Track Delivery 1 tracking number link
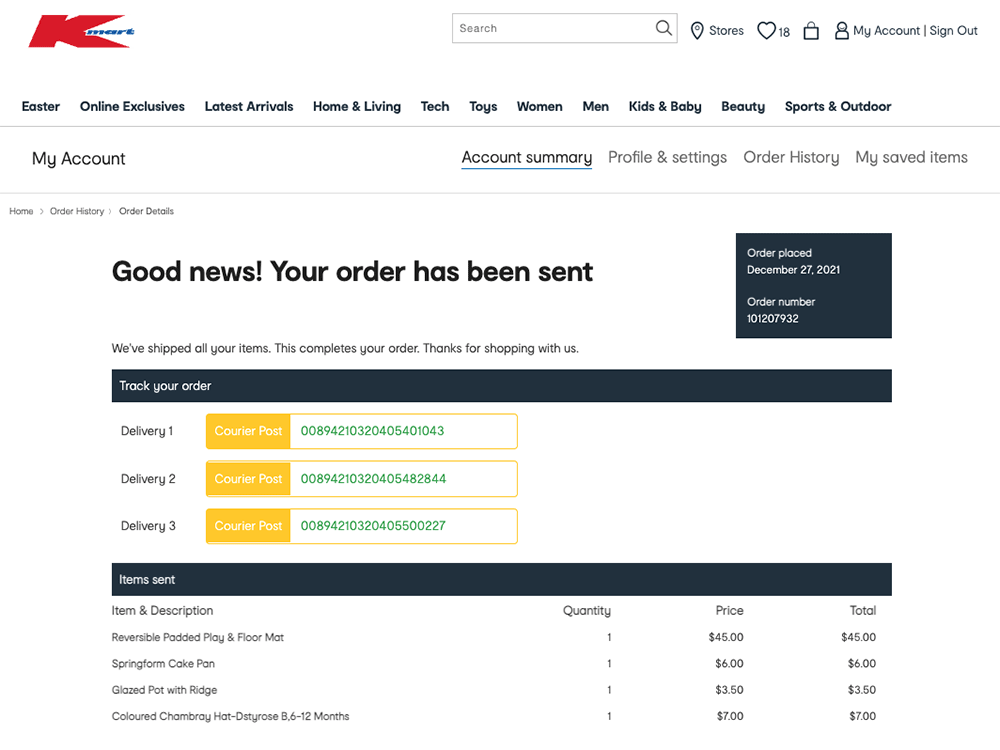Viewport: 1000px width, 750px height. (372, 431)
